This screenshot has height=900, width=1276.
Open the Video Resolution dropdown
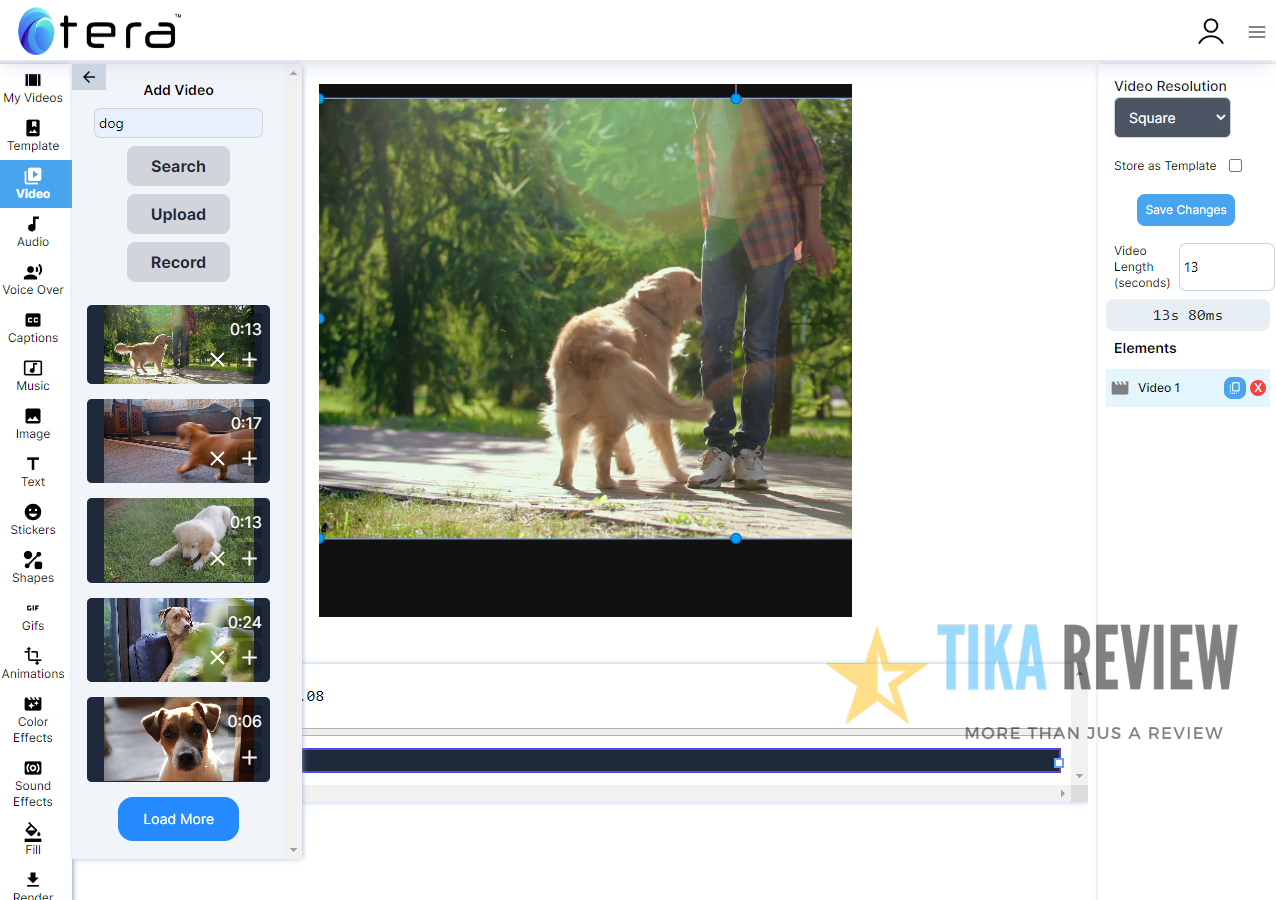coord(1172,117)
